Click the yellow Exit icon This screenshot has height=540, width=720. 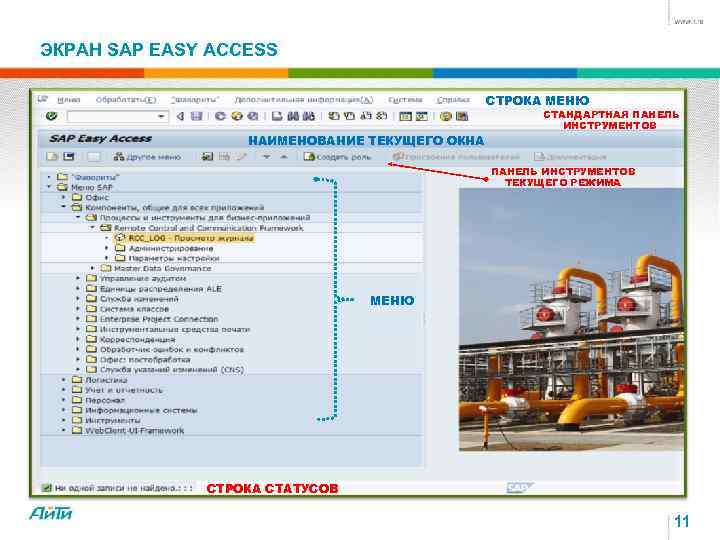tap(236, 116)
